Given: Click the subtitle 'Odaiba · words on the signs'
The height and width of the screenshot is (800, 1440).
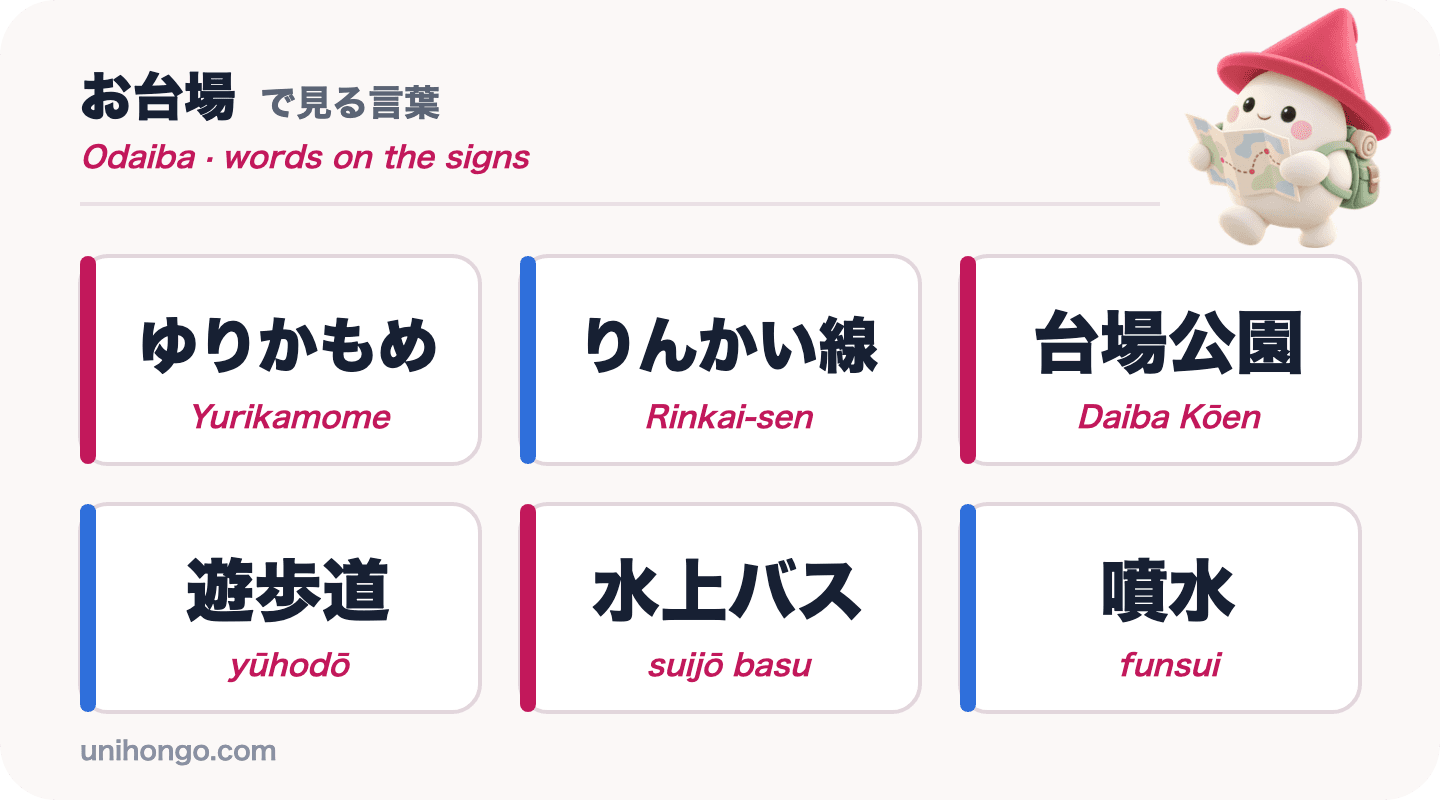Looking at the screenshot, I should pyautogui.click(x=306, y=157).
